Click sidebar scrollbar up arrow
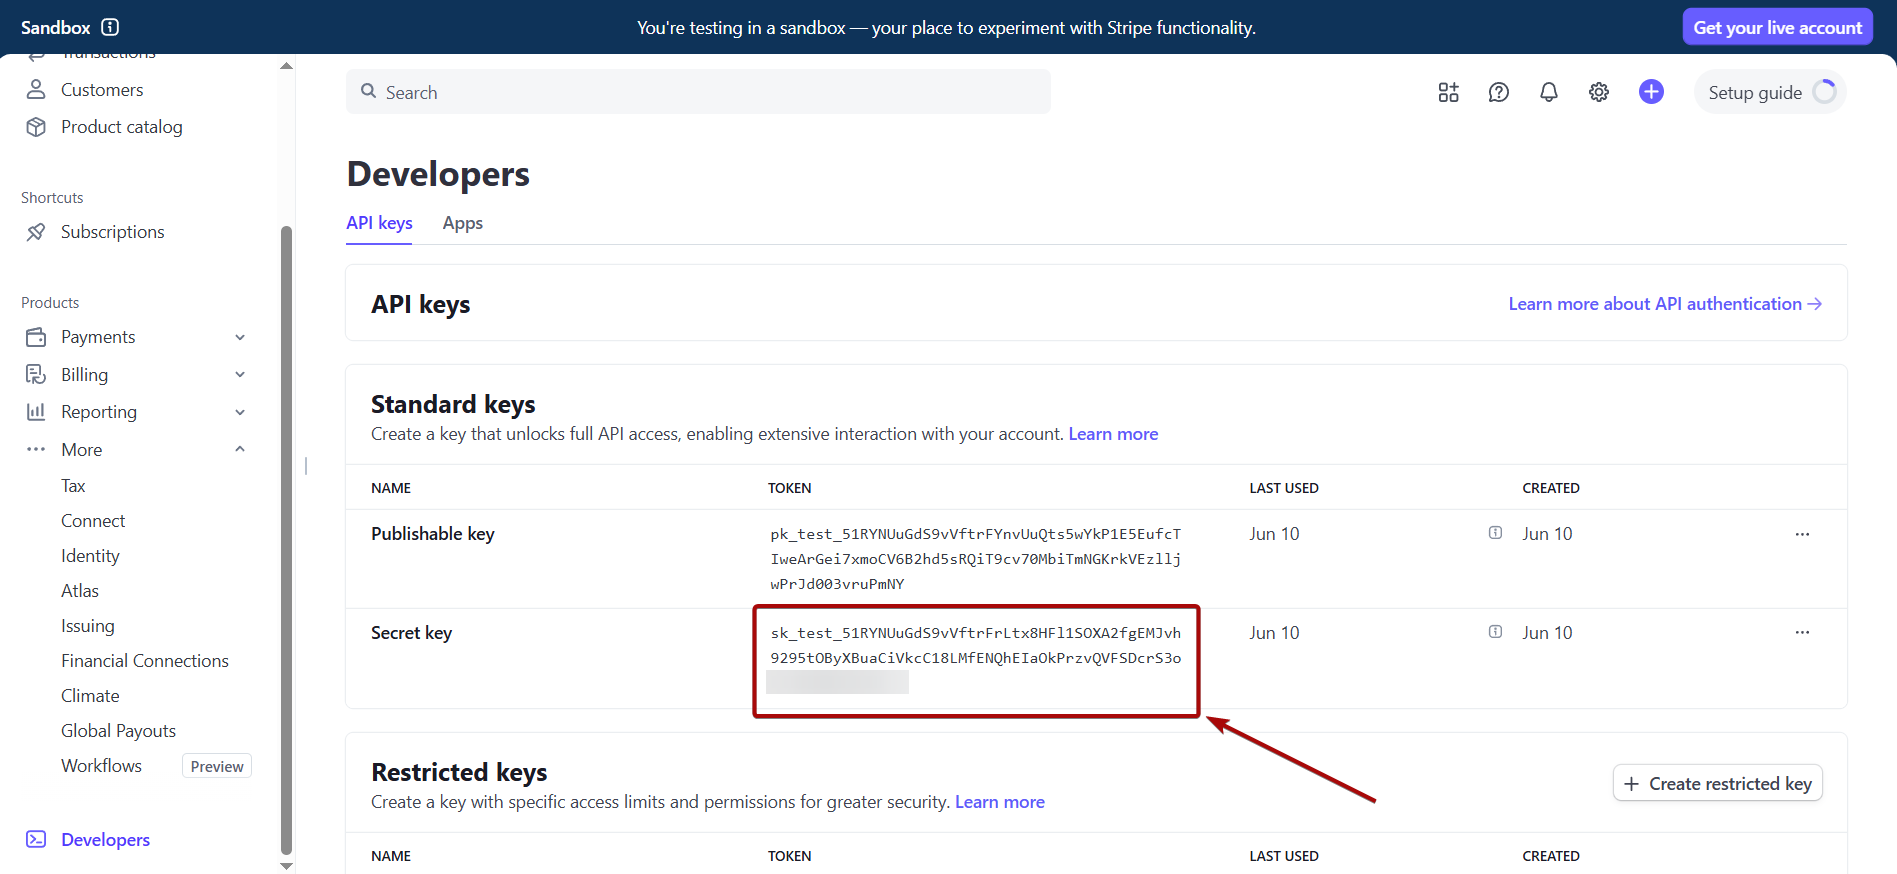The image size is (1897, 874). tap(287, 66)
